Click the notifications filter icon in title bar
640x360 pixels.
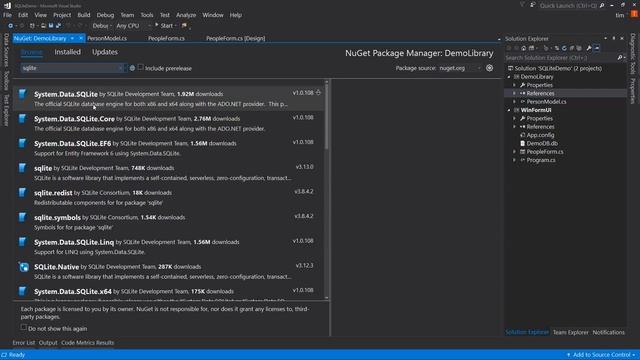click(x=522, y=5)
